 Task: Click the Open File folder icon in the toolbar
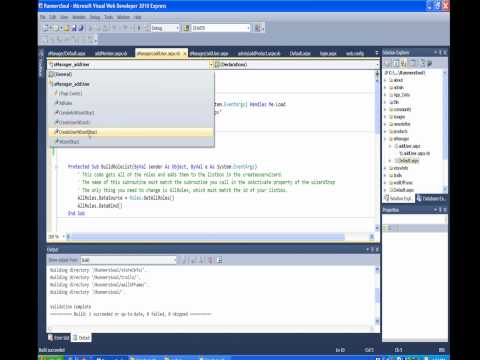pos(67,28)
